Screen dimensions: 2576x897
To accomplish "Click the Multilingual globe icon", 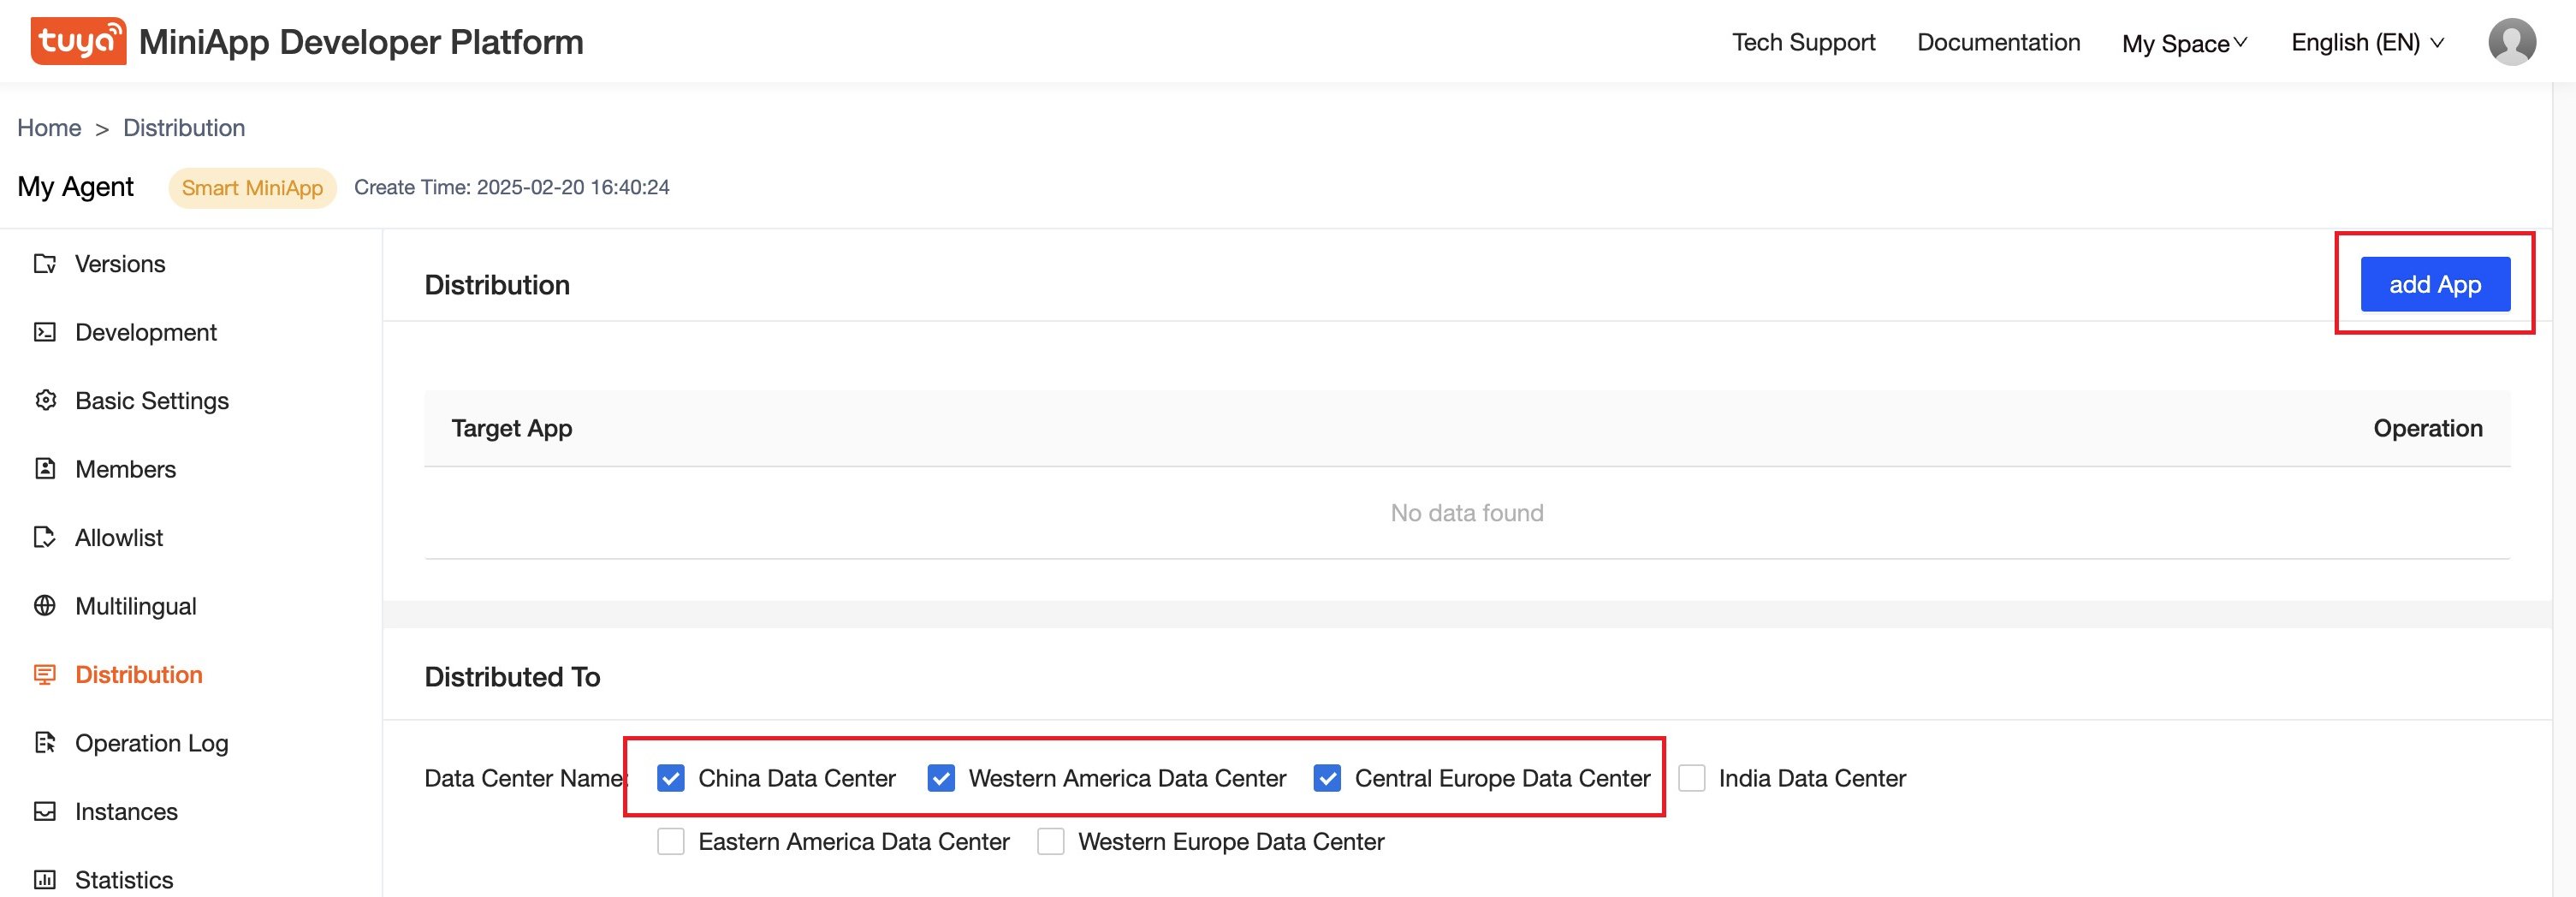I will click(45, 605).
